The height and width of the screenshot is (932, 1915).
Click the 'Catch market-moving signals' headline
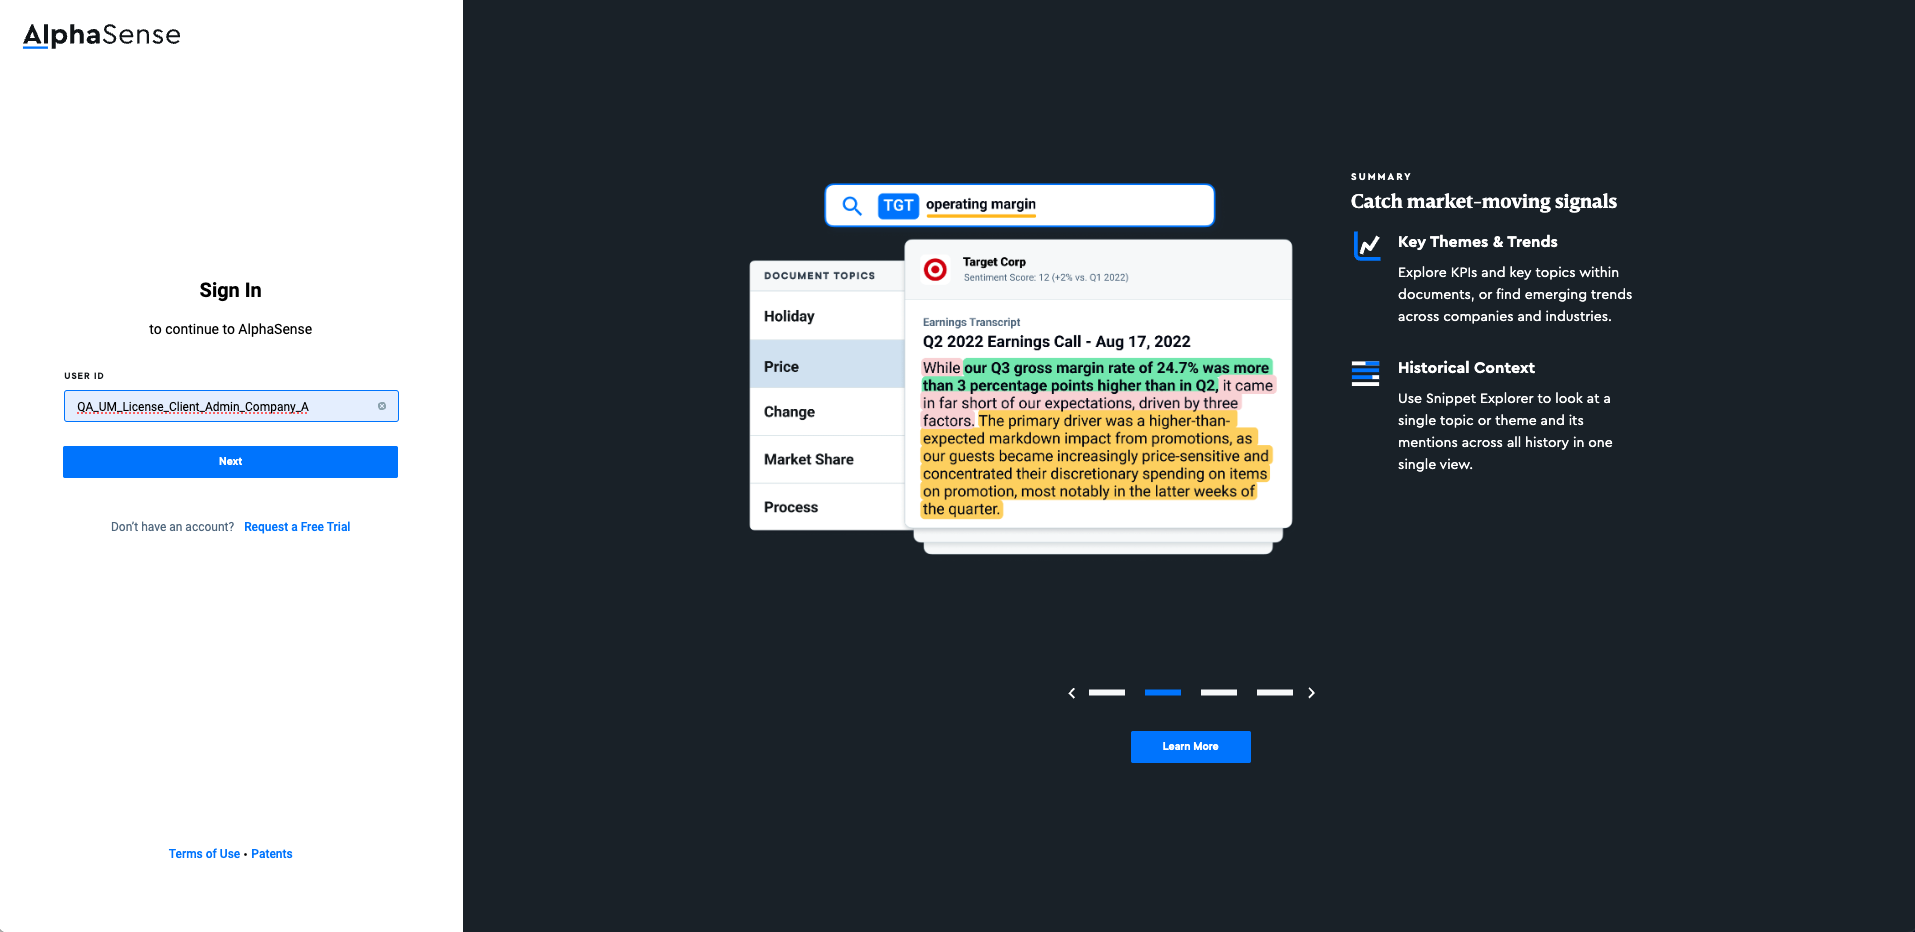click(x=1483, y=201)
